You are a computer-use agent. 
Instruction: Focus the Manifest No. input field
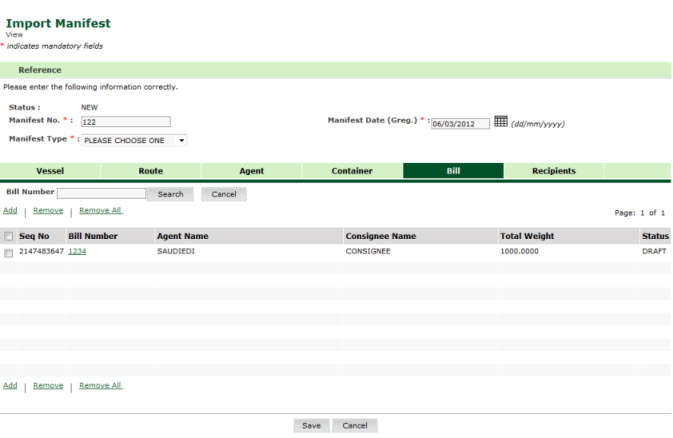point(126,122)
